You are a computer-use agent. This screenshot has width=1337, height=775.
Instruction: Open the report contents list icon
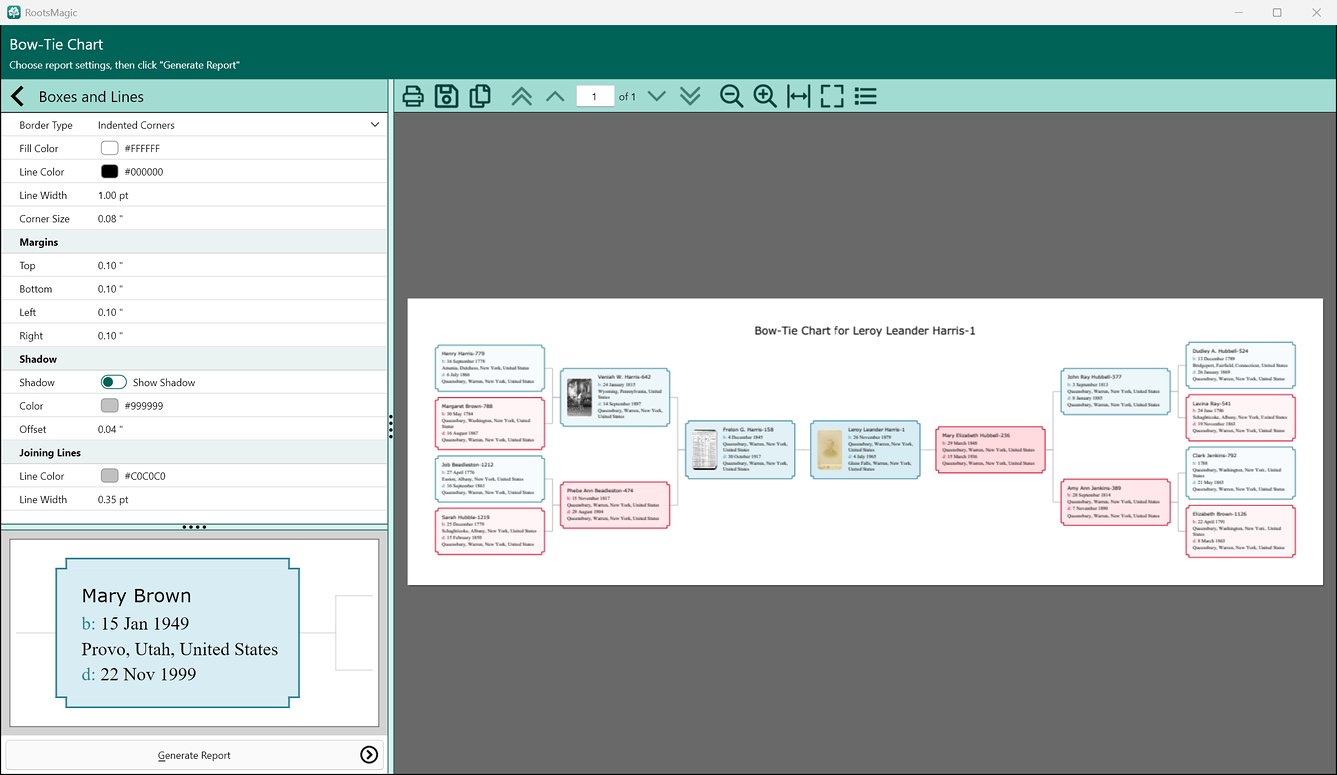pyautogui.click(x=866, y=96)
